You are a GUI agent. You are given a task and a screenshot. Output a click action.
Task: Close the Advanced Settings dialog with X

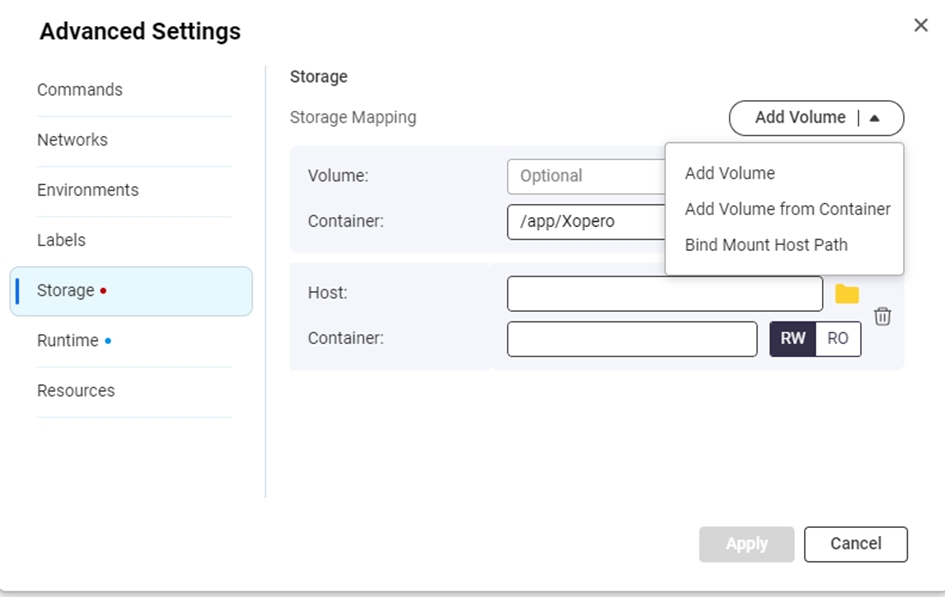point(921,26)
